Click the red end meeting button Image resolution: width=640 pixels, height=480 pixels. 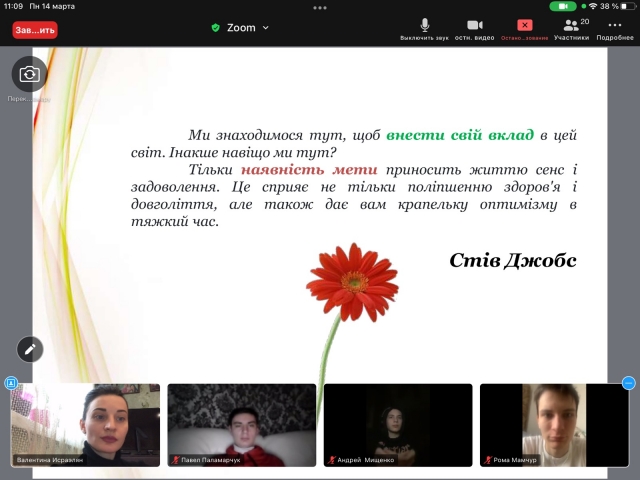pos(35,30)
